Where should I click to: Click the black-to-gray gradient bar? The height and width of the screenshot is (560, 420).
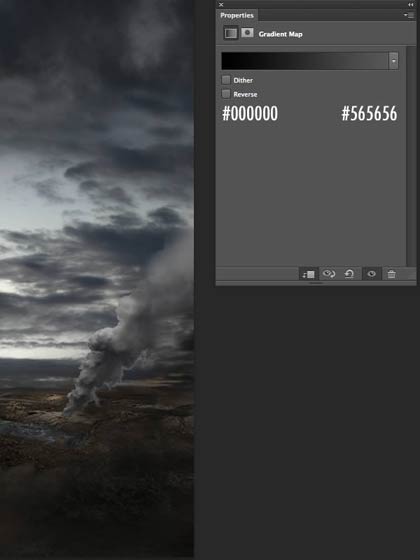pos(305,61)
